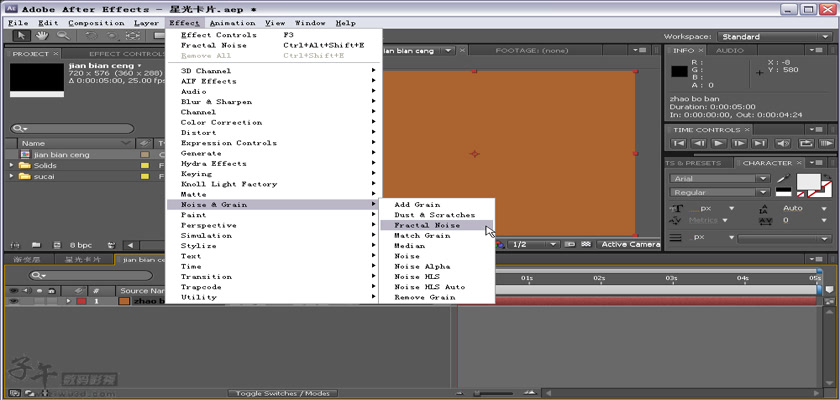840x400 pixels.
Task: Expand the Solids folder
Action: tap(12, 165)
